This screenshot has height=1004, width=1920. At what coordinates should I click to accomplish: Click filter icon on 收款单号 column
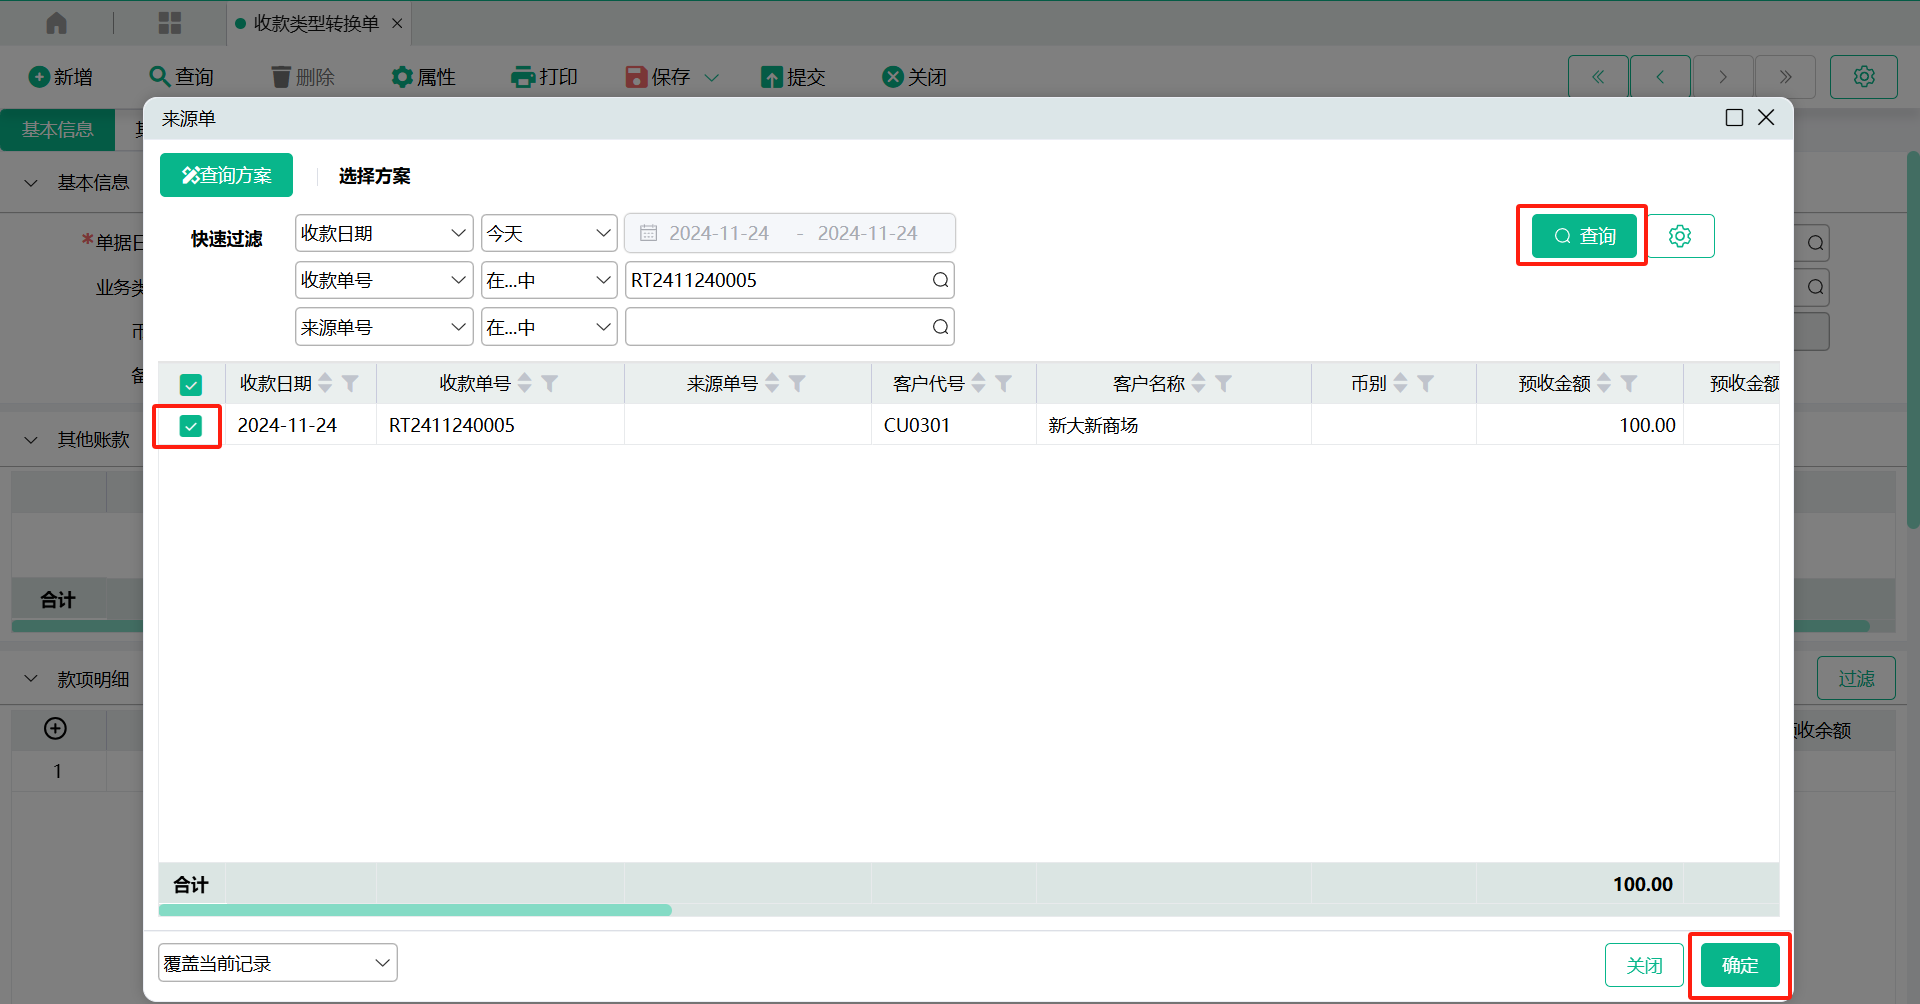[550, 384]
